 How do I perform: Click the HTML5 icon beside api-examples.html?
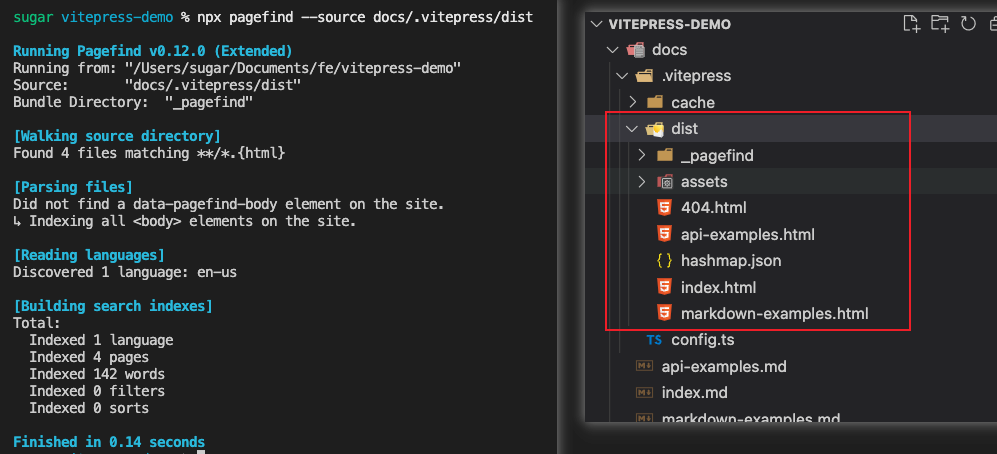(664, 235)
